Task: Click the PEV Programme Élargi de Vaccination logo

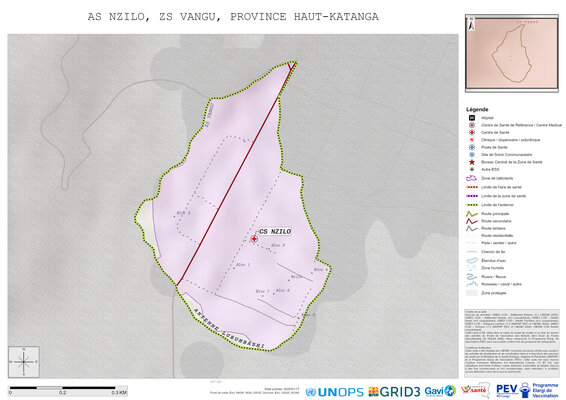Action: (527, 390)
